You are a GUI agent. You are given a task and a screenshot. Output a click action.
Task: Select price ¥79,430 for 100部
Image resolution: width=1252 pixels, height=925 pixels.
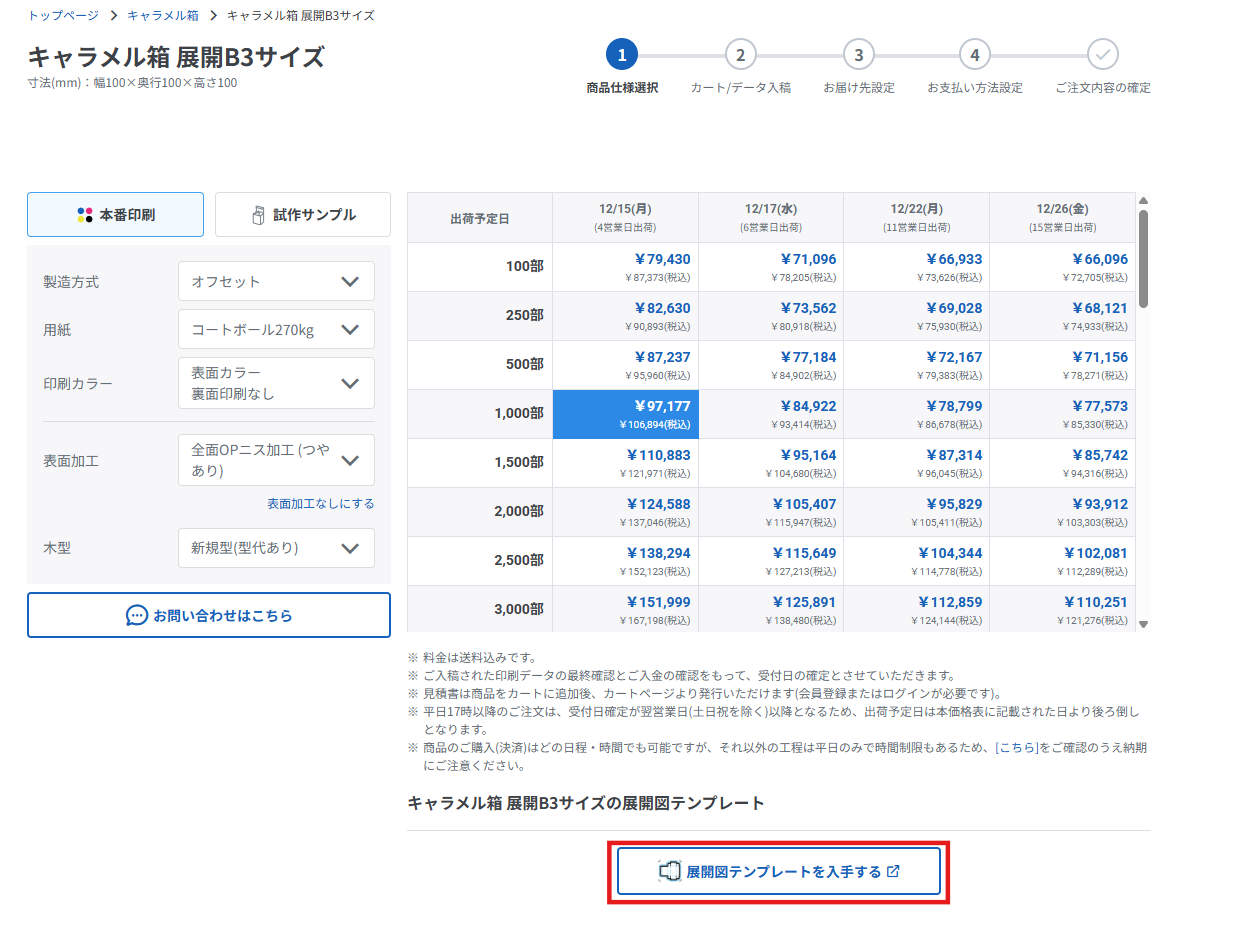[625, 267]
